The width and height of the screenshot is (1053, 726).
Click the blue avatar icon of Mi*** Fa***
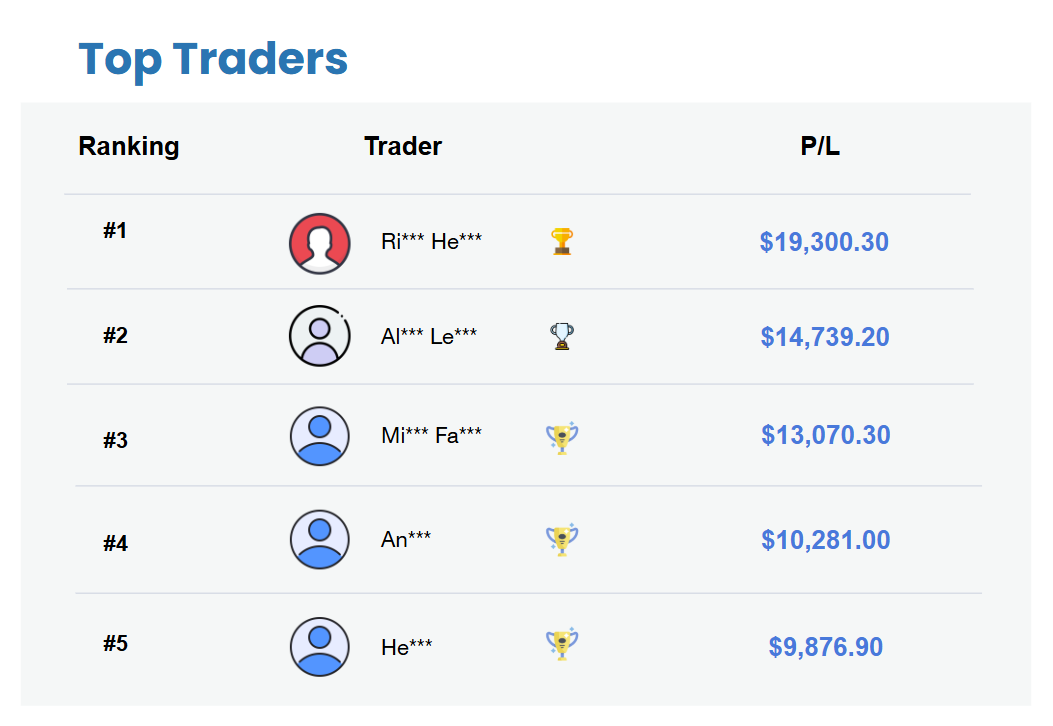[319, 437]
